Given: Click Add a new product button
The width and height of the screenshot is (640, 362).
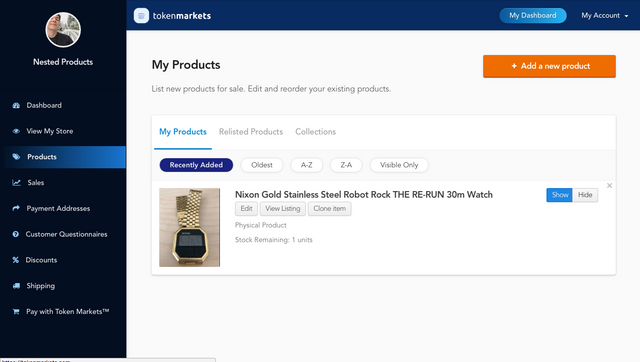Looking at the screenshot, I should tap(549, 66).
